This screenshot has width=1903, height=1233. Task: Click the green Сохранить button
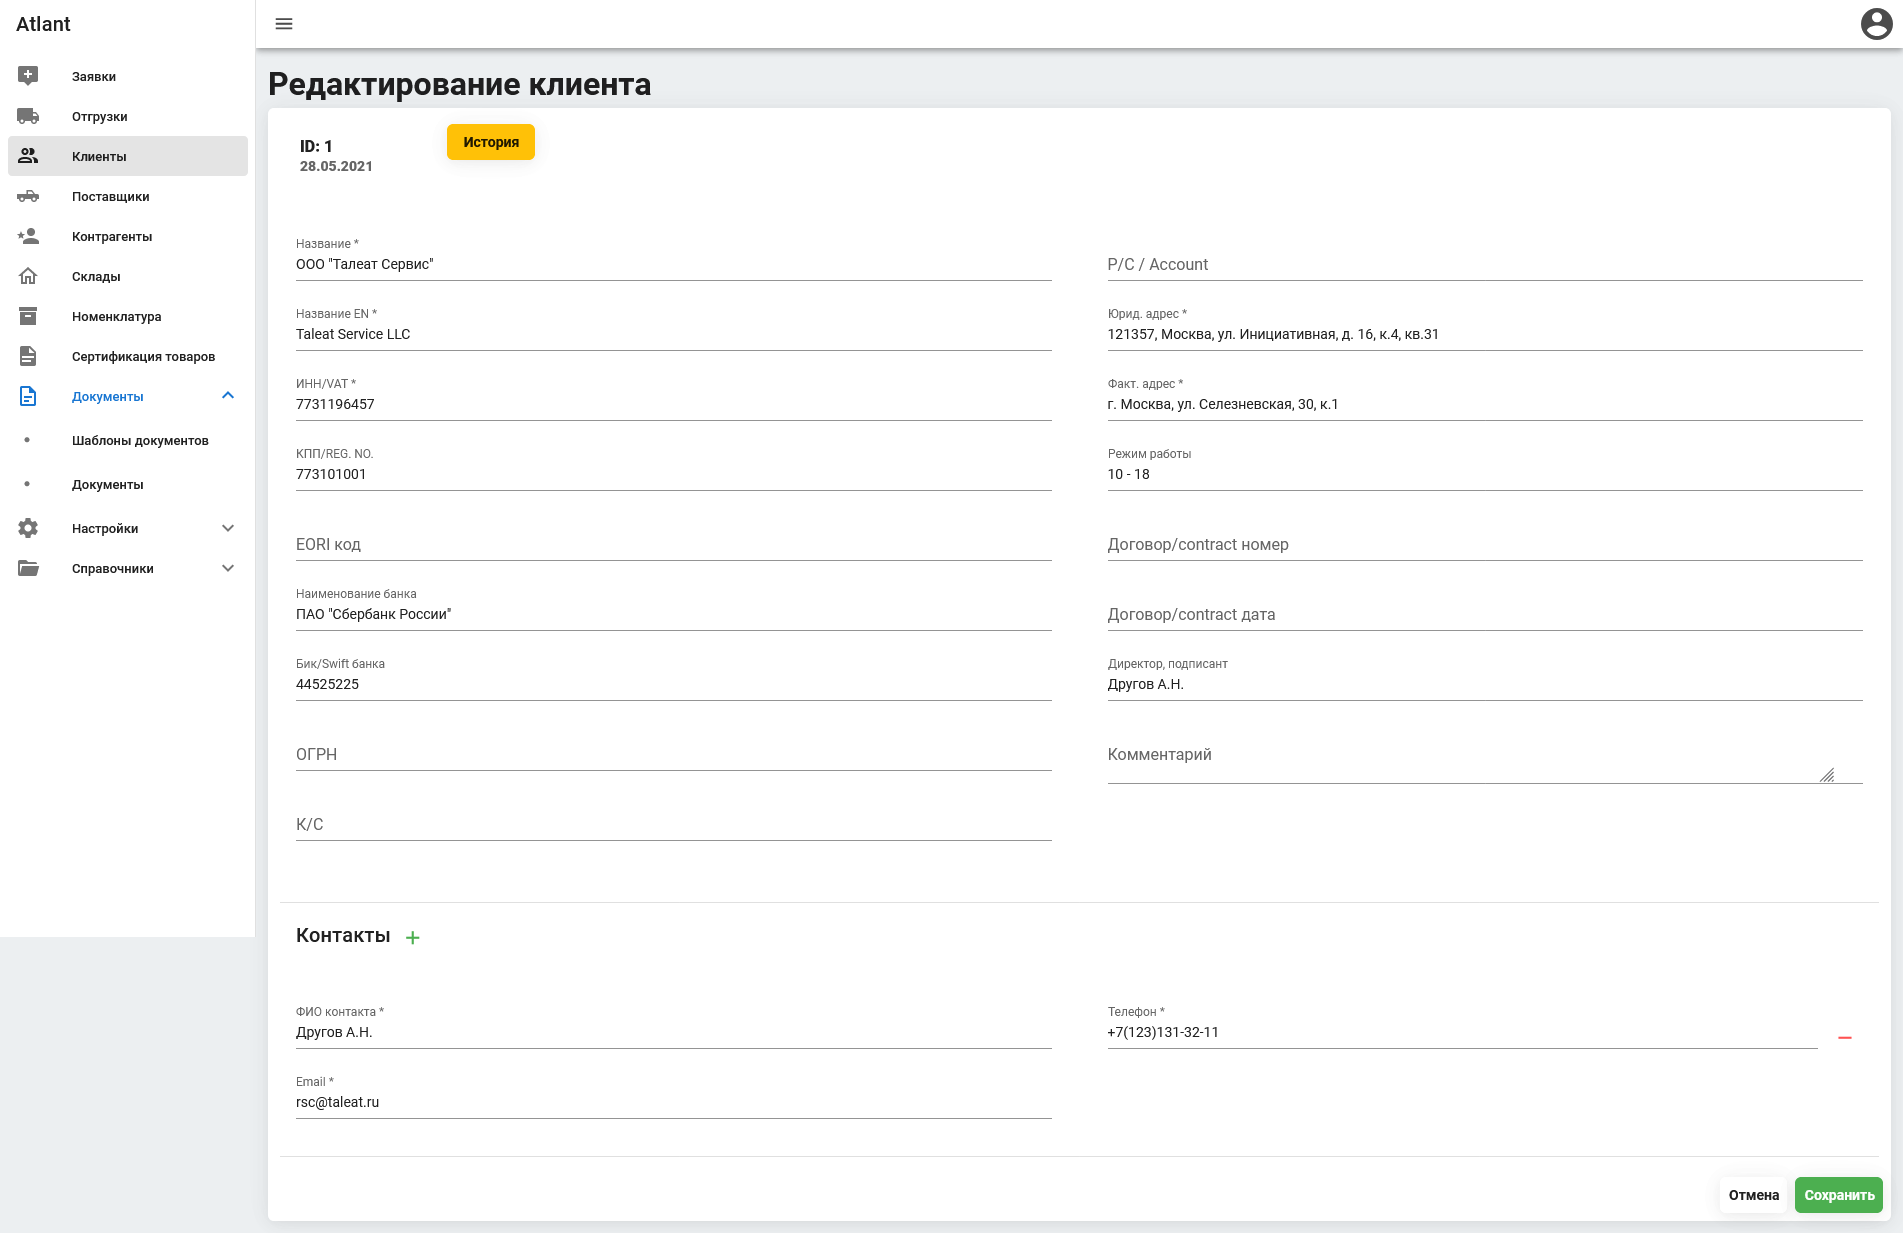pyautogui.click(x=1839, y=1195)
